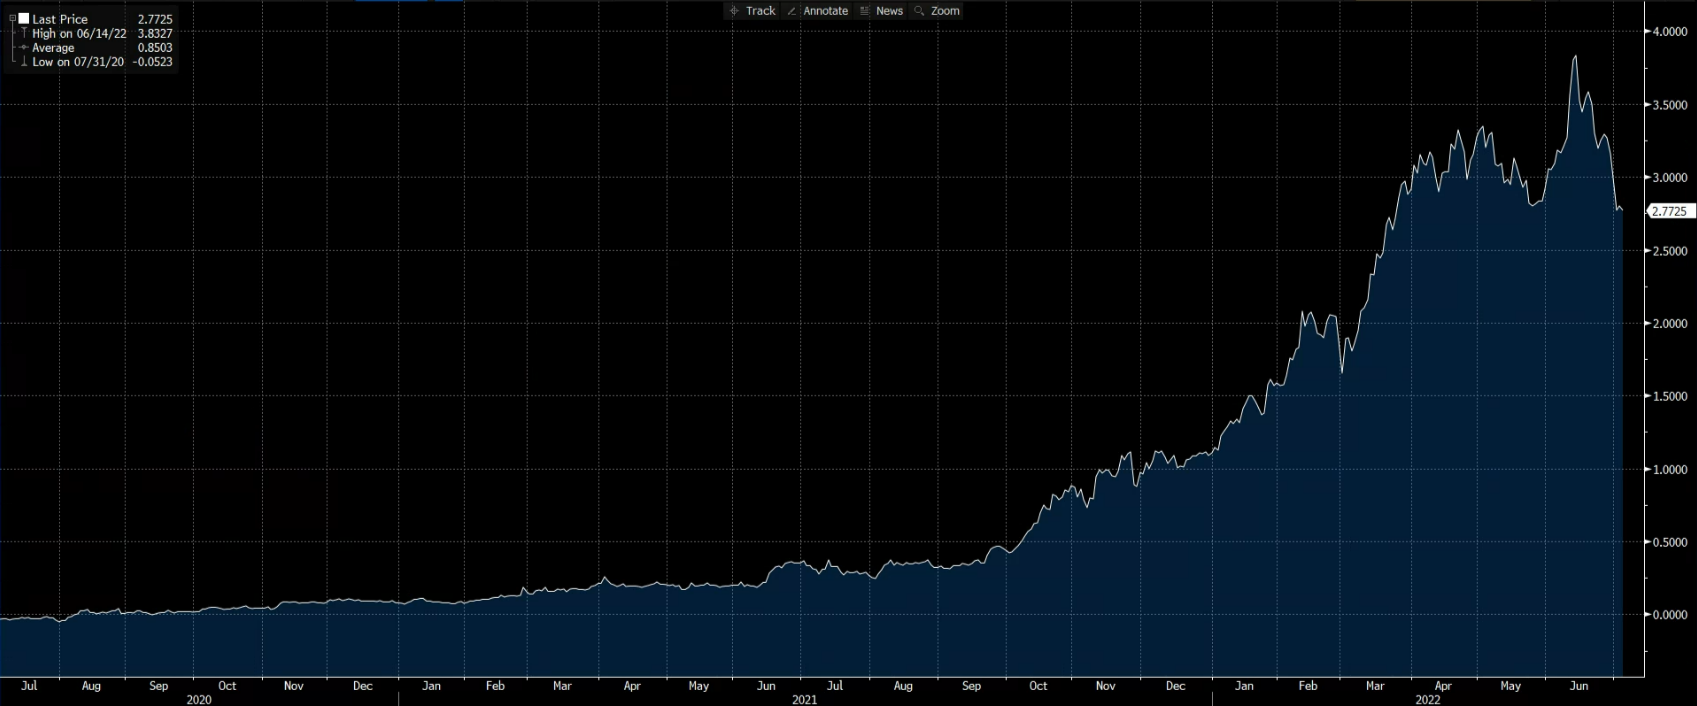Viewport: 1697px width, 706px height.
Task: Click the Low marker icon in legend
Action: click(x=24, y=62)
